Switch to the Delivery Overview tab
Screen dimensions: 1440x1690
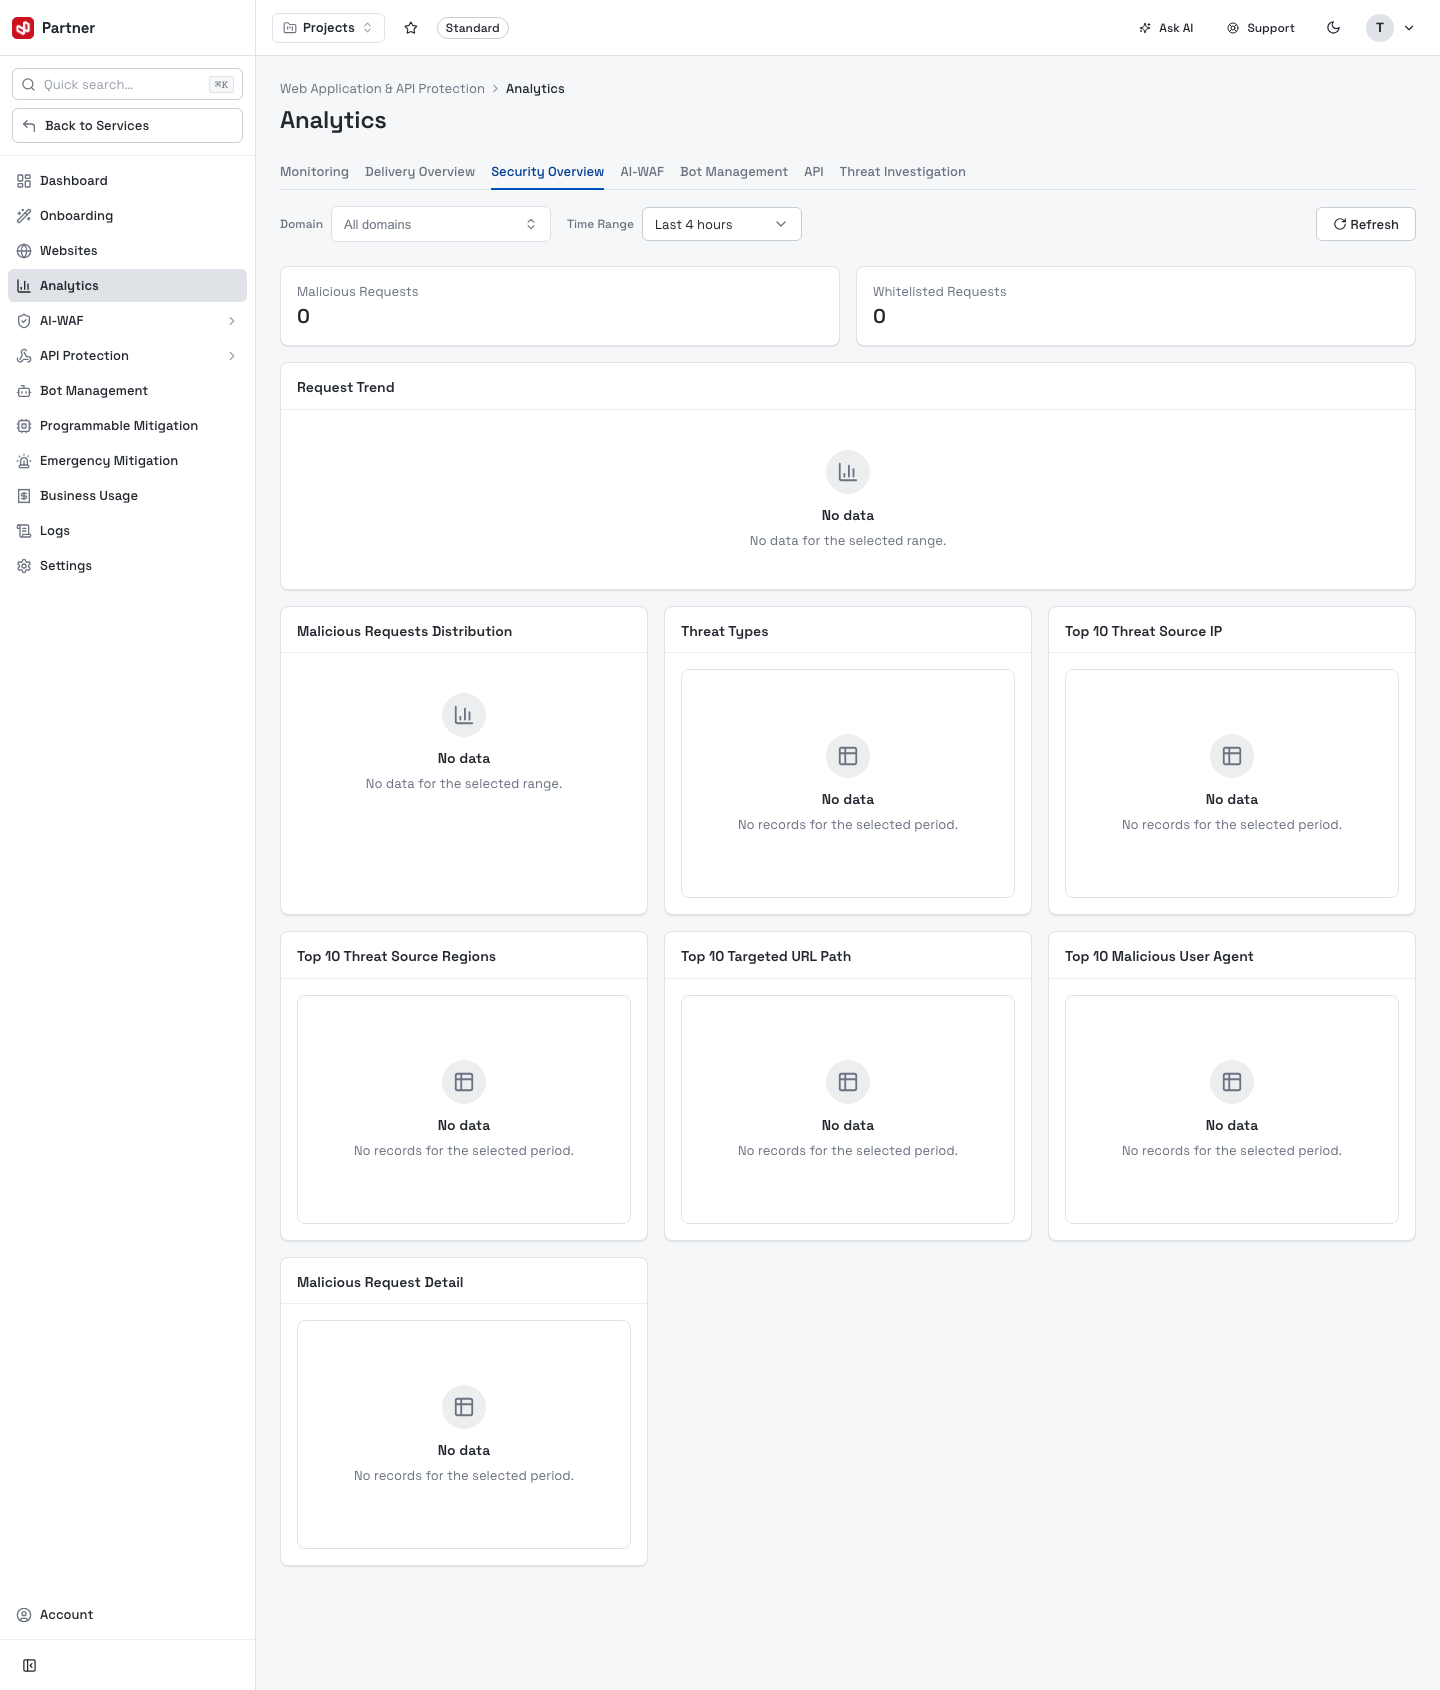point(420,172)
